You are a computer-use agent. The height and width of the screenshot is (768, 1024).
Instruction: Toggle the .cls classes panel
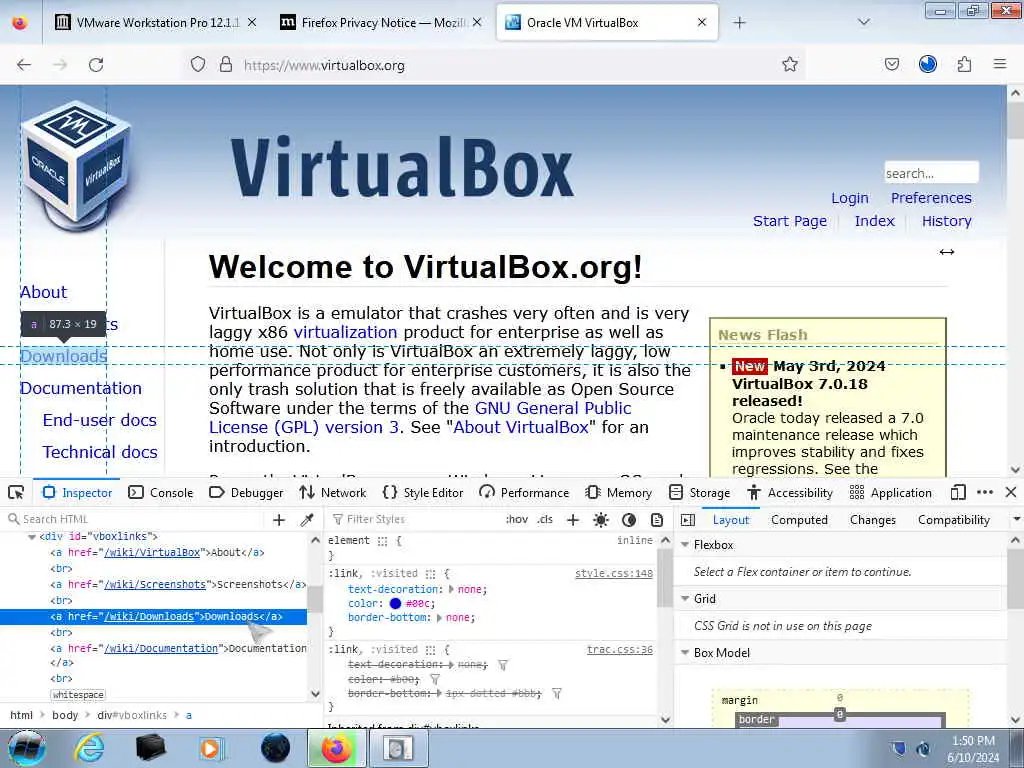(545, 520)
